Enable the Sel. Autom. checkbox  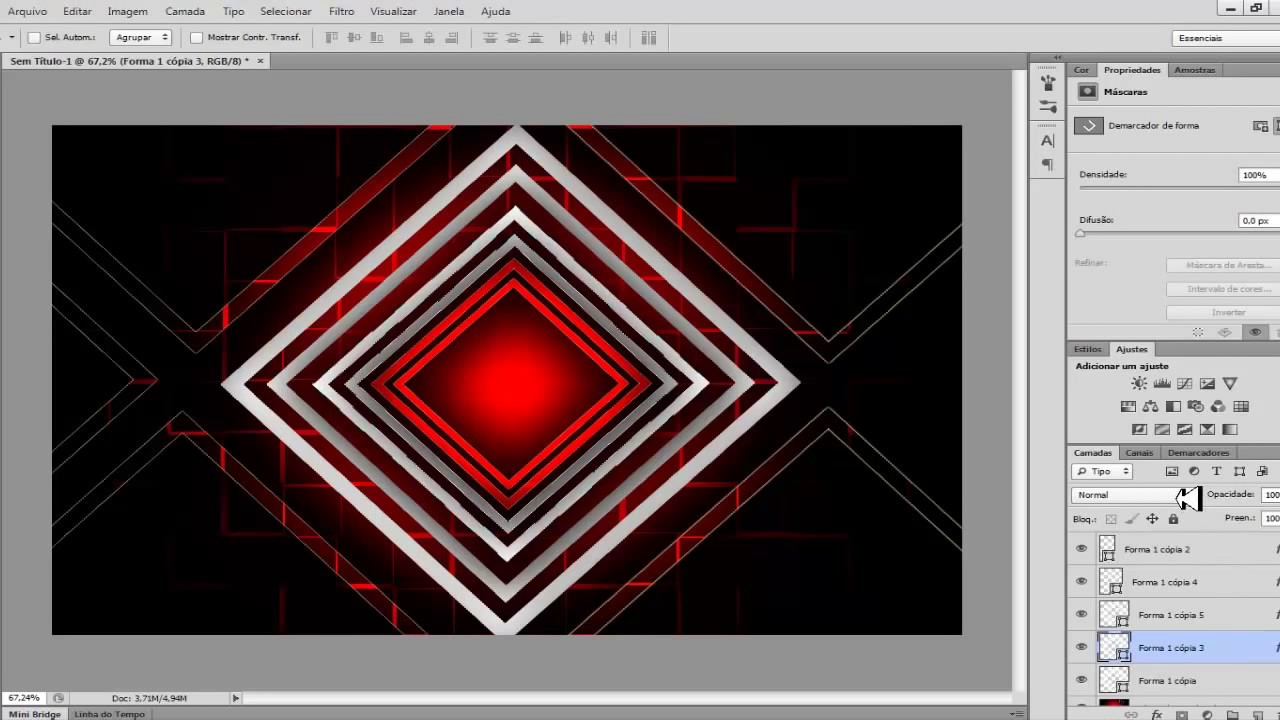(x=34, y=38)
